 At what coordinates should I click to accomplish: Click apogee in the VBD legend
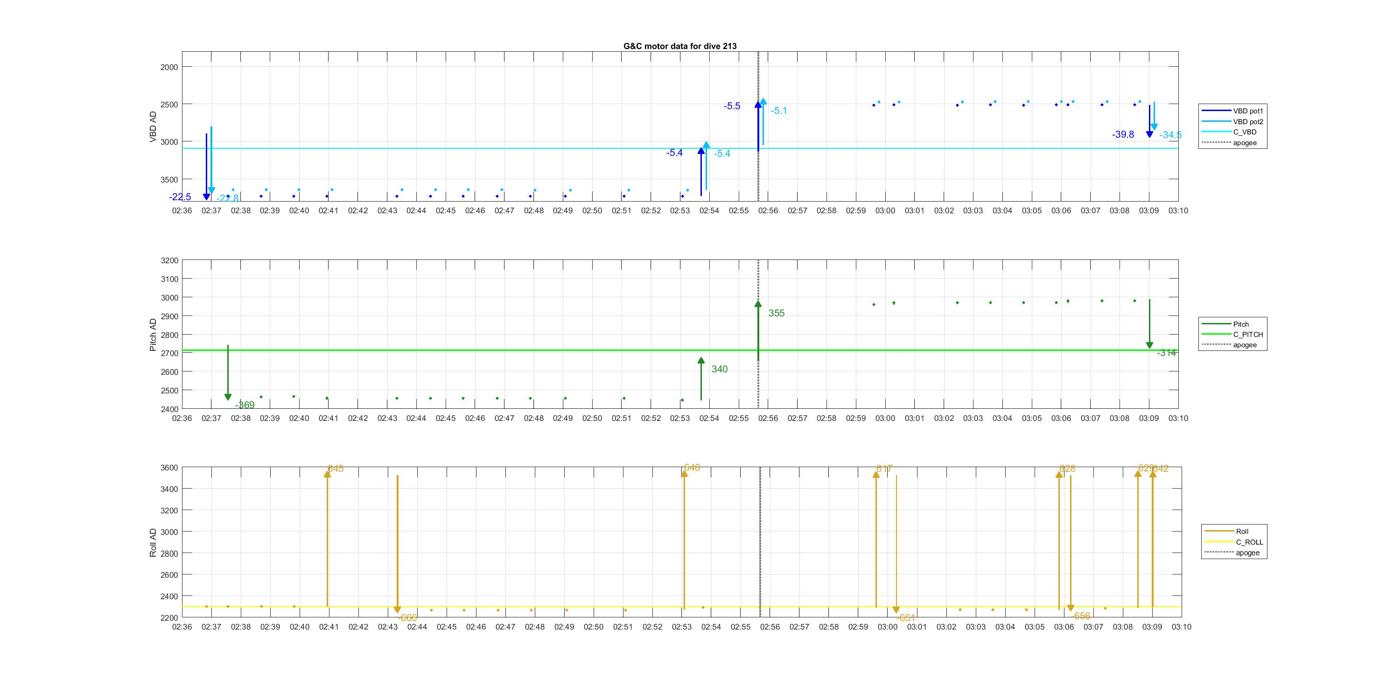1232,143
